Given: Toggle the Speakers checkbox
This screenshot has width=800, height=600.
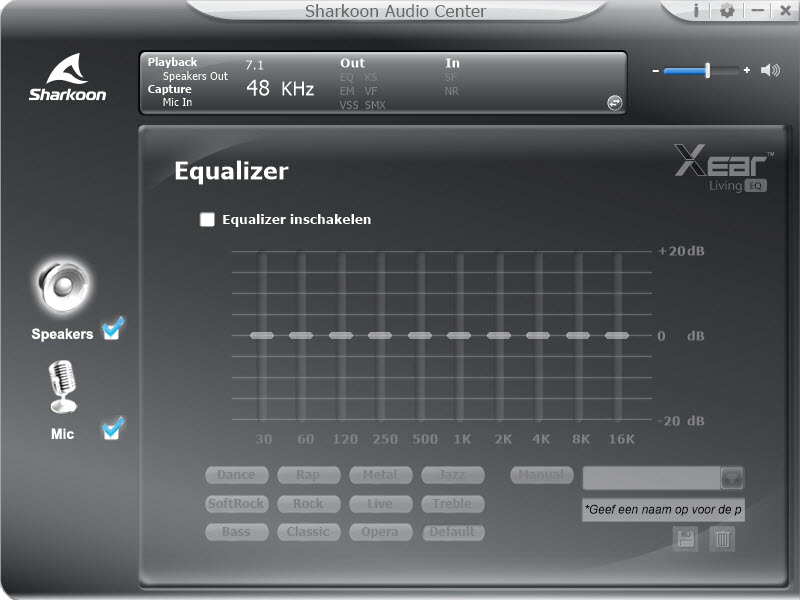Looking at the screenshot, I should (112, 329).
